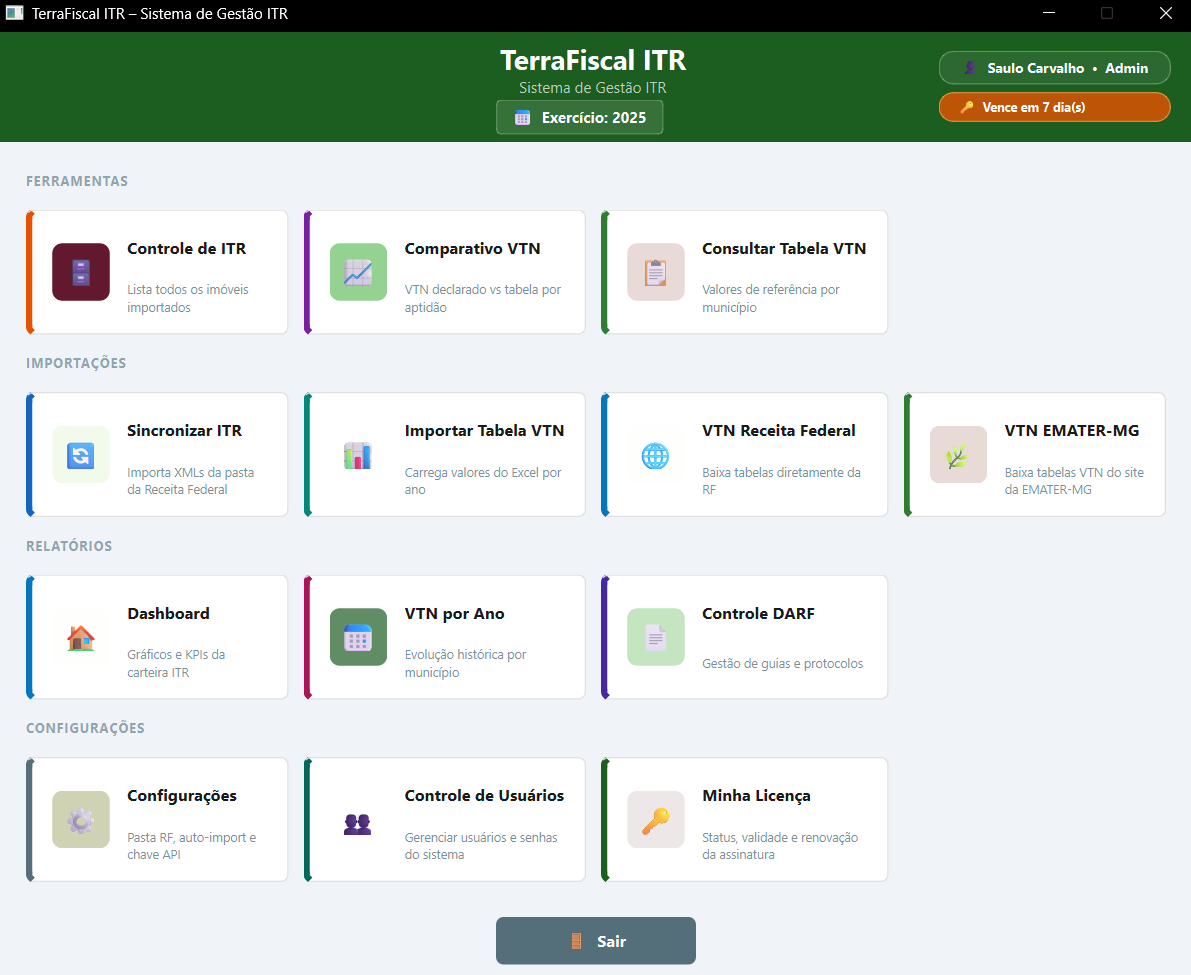Click text 'Carrega valores do Excel por ano'
The width and height of the screenshot is (1191, 975).
pyautogui.click(x=483, y=481)
